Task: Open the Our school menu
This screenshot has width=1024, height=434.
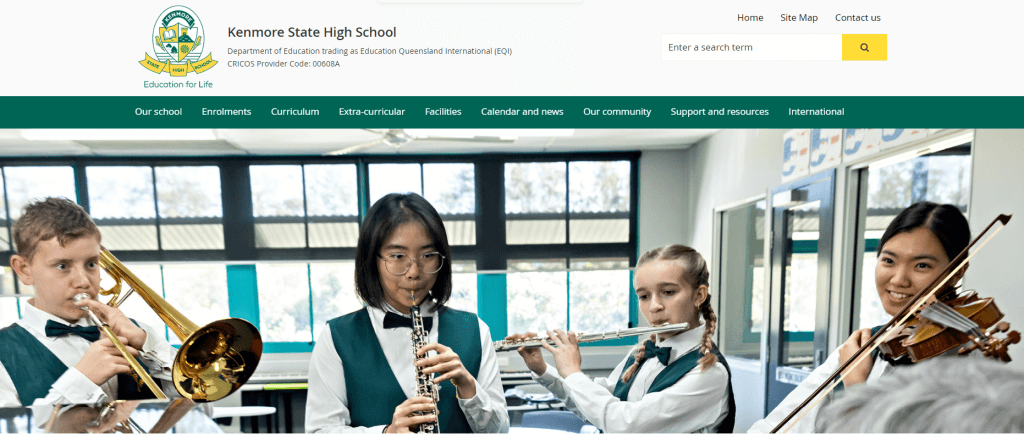Action: [x=158, y=112]
